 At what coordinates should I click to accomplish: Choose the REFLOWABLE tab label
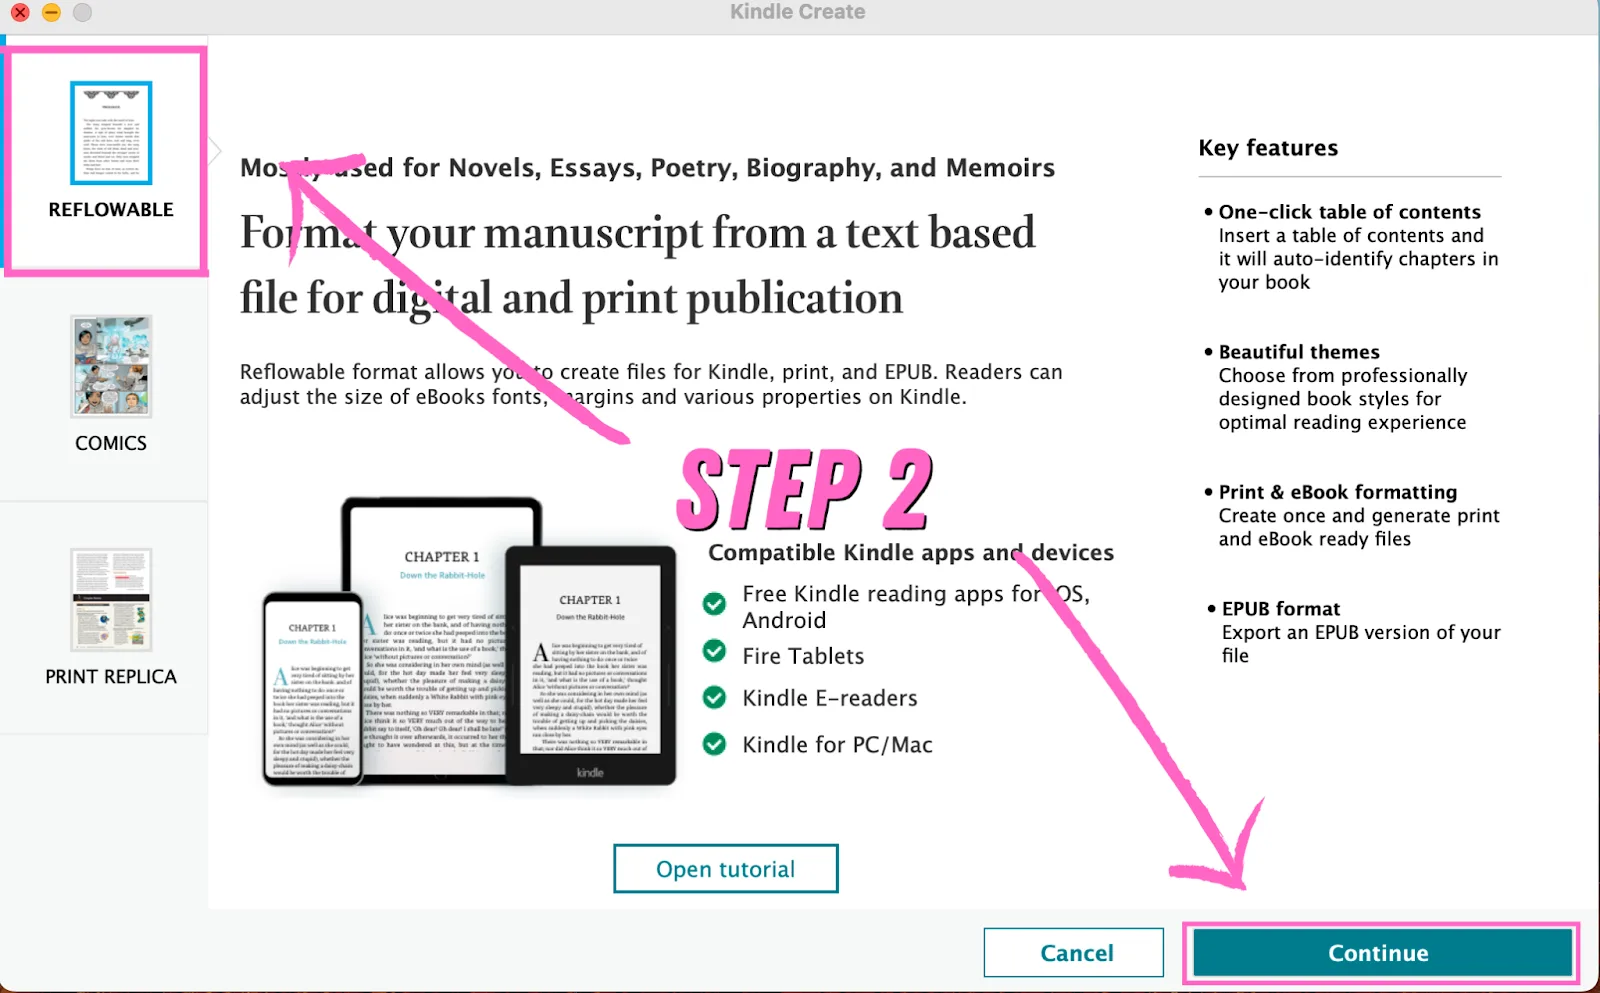click(111, 210)
